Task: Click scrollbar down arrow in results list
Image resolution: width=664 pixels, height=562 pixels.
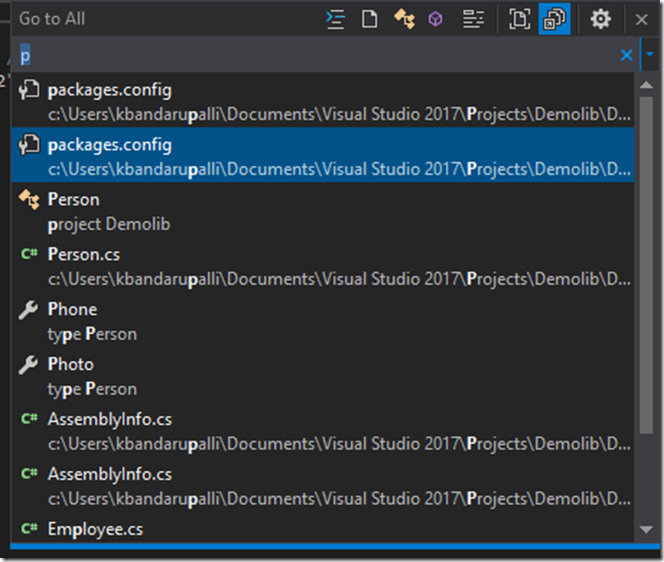Action: pyautogui.click(x=646, y=529)
